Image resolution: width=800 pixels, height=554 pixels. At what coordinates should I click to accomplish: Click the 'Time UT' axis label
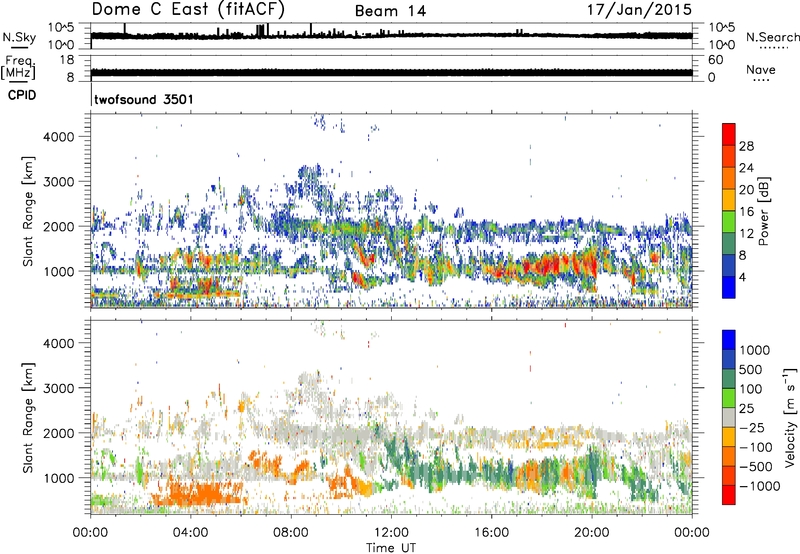(x=391, y=548)
